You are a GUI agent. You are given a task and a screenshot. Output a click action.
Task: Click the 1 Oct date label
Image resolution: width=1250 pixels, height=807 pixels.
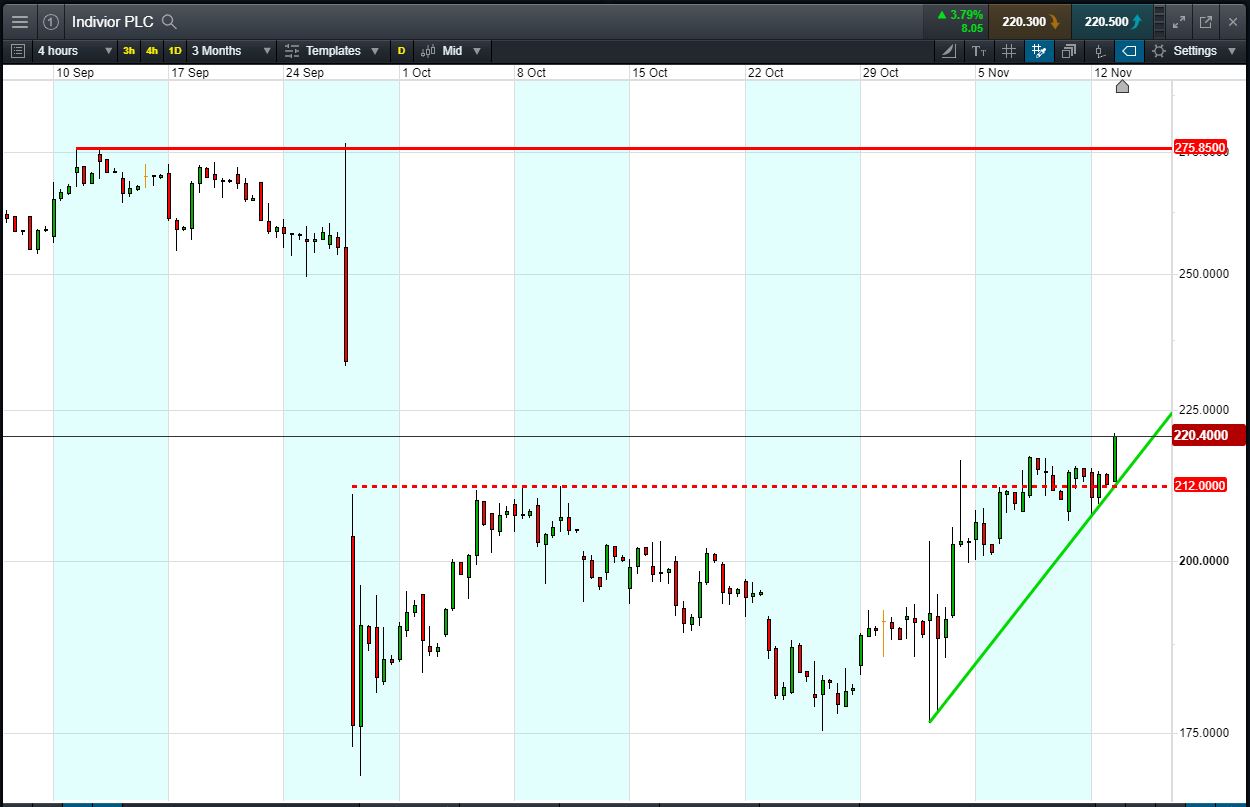coord(416,73)
